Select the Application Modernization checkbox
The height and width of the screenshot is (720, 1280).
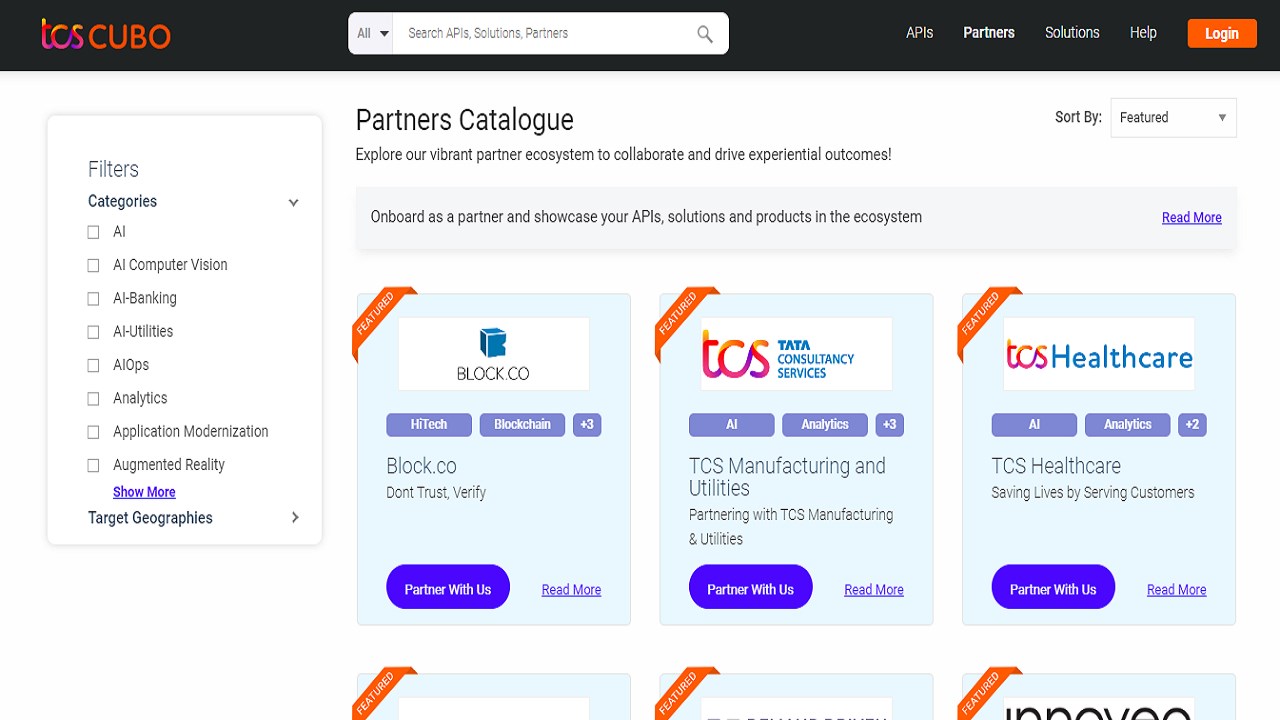93,432
